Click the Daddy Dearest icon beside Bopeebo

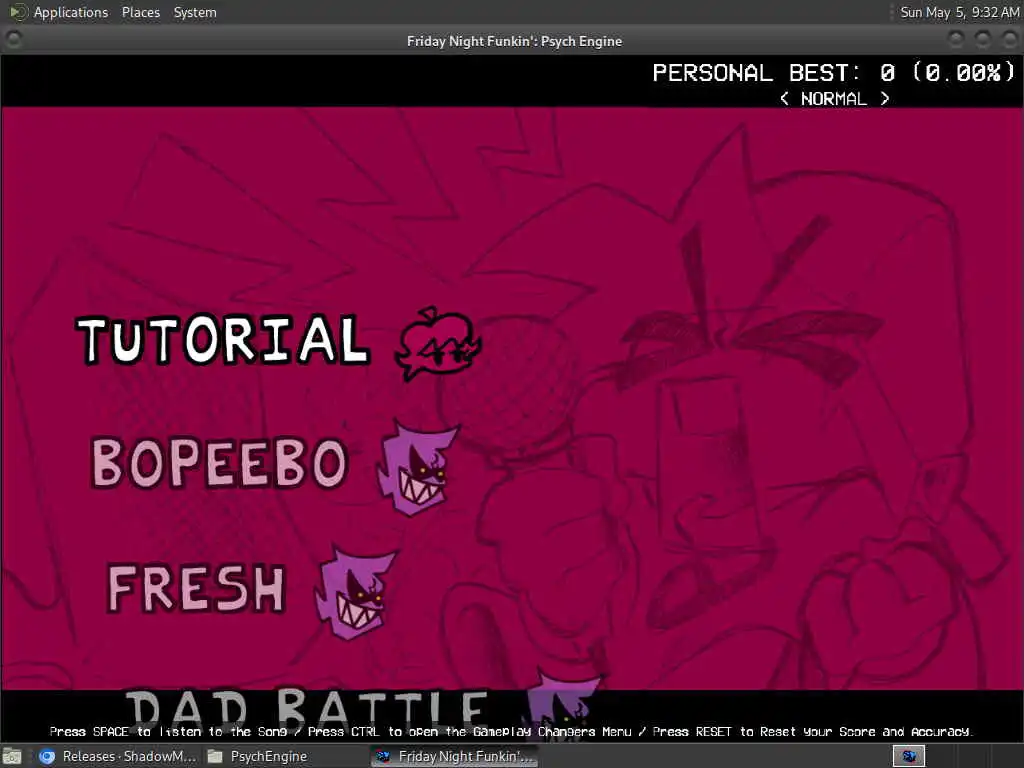point(417,468)
